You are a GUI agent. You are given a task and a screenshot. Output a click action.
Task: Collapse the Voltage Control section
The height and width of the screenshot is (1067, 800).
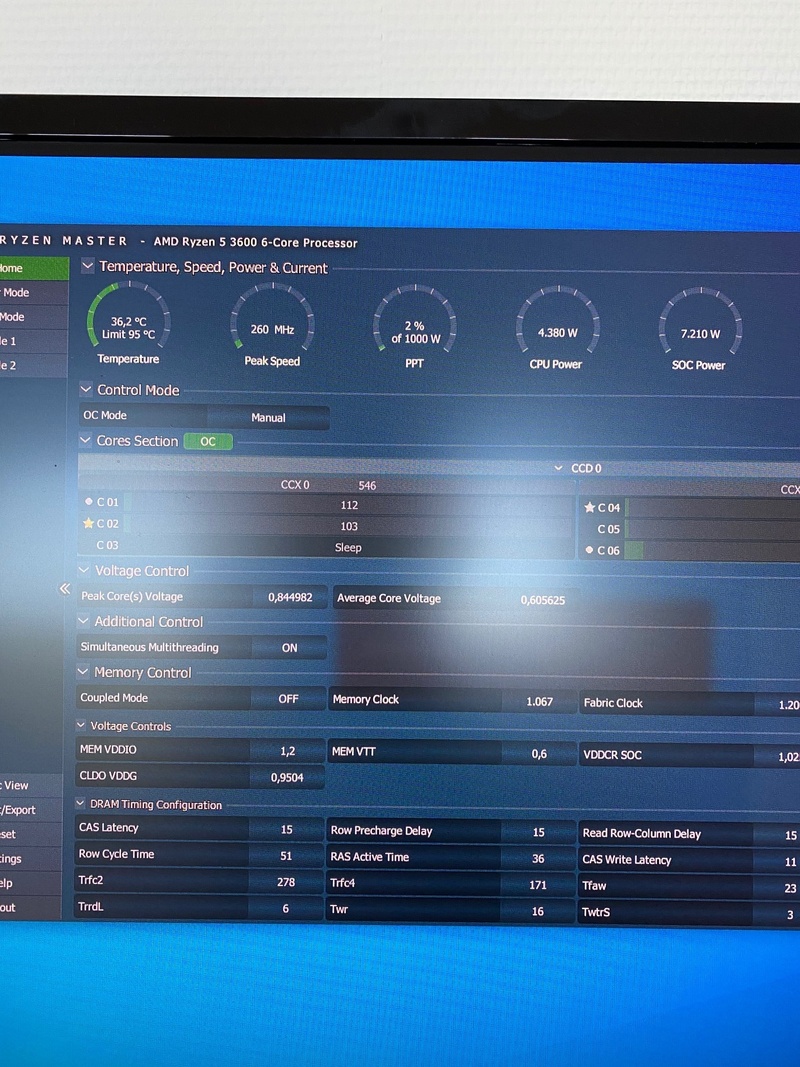tap(84, 570)
